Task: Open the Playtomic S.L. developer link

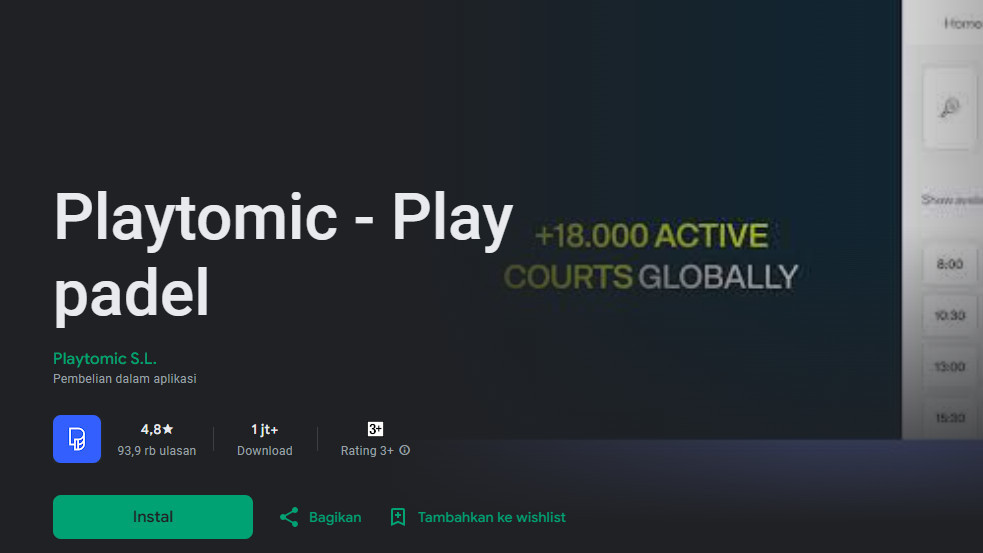Action: tap(105, 358)
